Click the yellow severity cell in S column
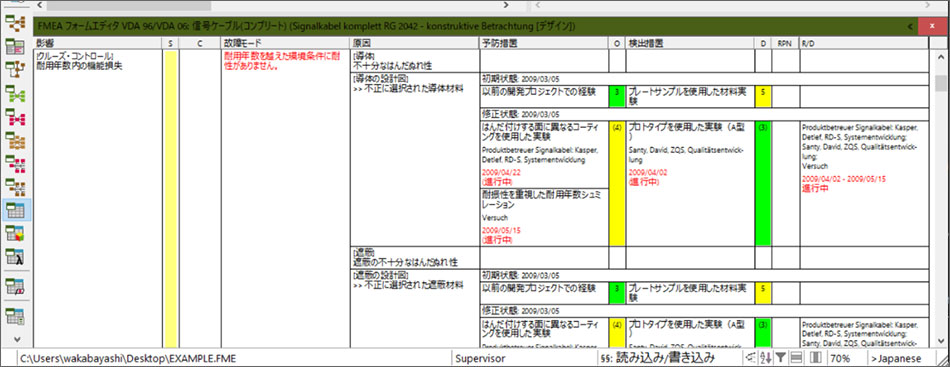The width and height of the screenshot is (950, 367). [171, 199]
